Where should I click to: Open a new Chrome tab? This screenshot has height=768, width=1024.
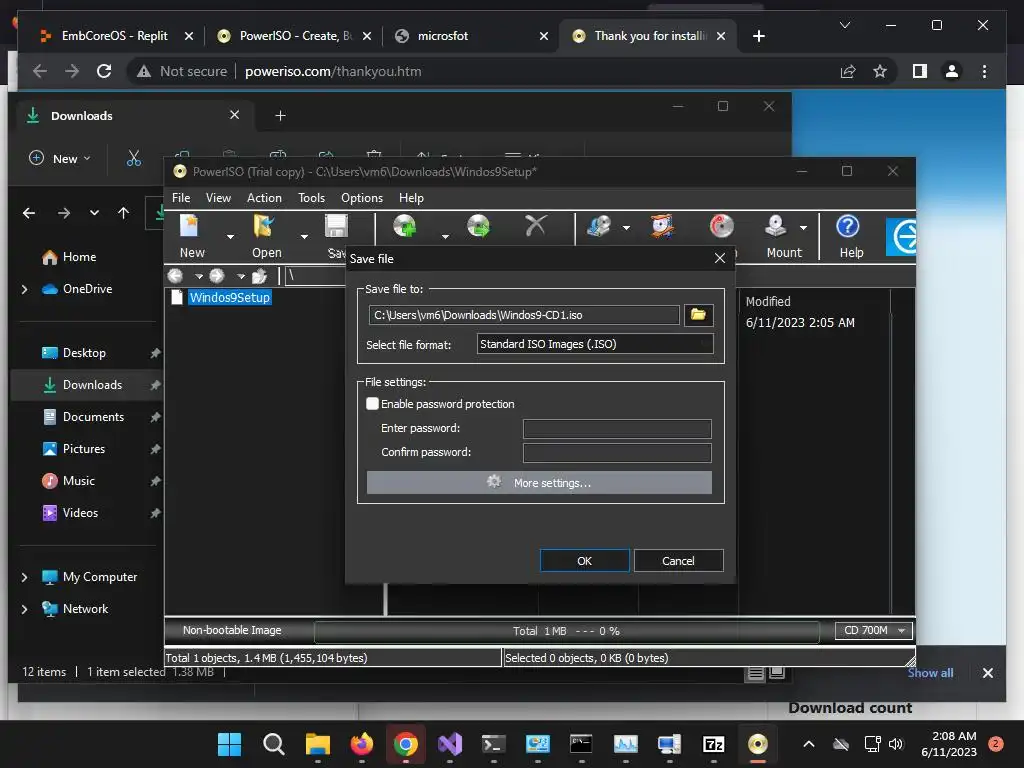pos(758,36)
